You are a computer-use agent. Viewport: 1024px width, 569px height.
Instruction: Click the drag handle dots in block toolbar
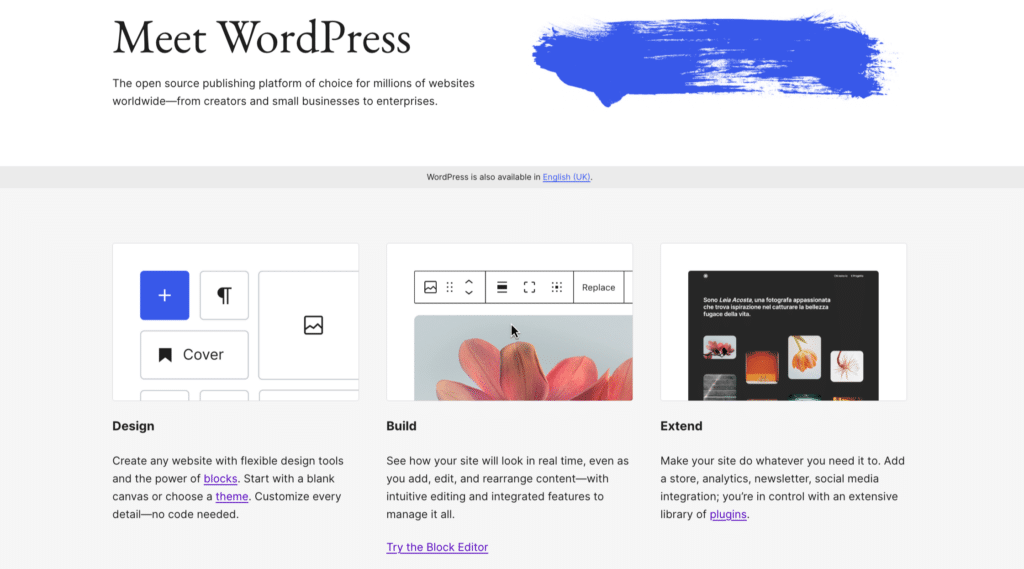coord(450,287)
